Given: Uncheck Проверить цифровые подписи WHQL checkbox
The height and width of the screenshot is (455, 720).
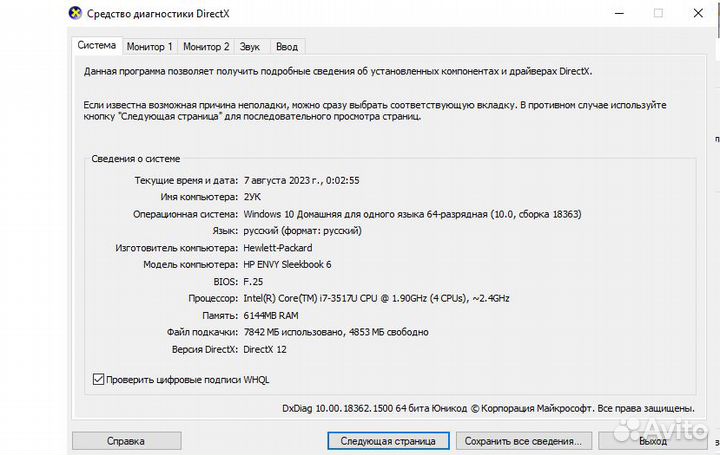Looking at the screenshot, I should tap(98, 379).
